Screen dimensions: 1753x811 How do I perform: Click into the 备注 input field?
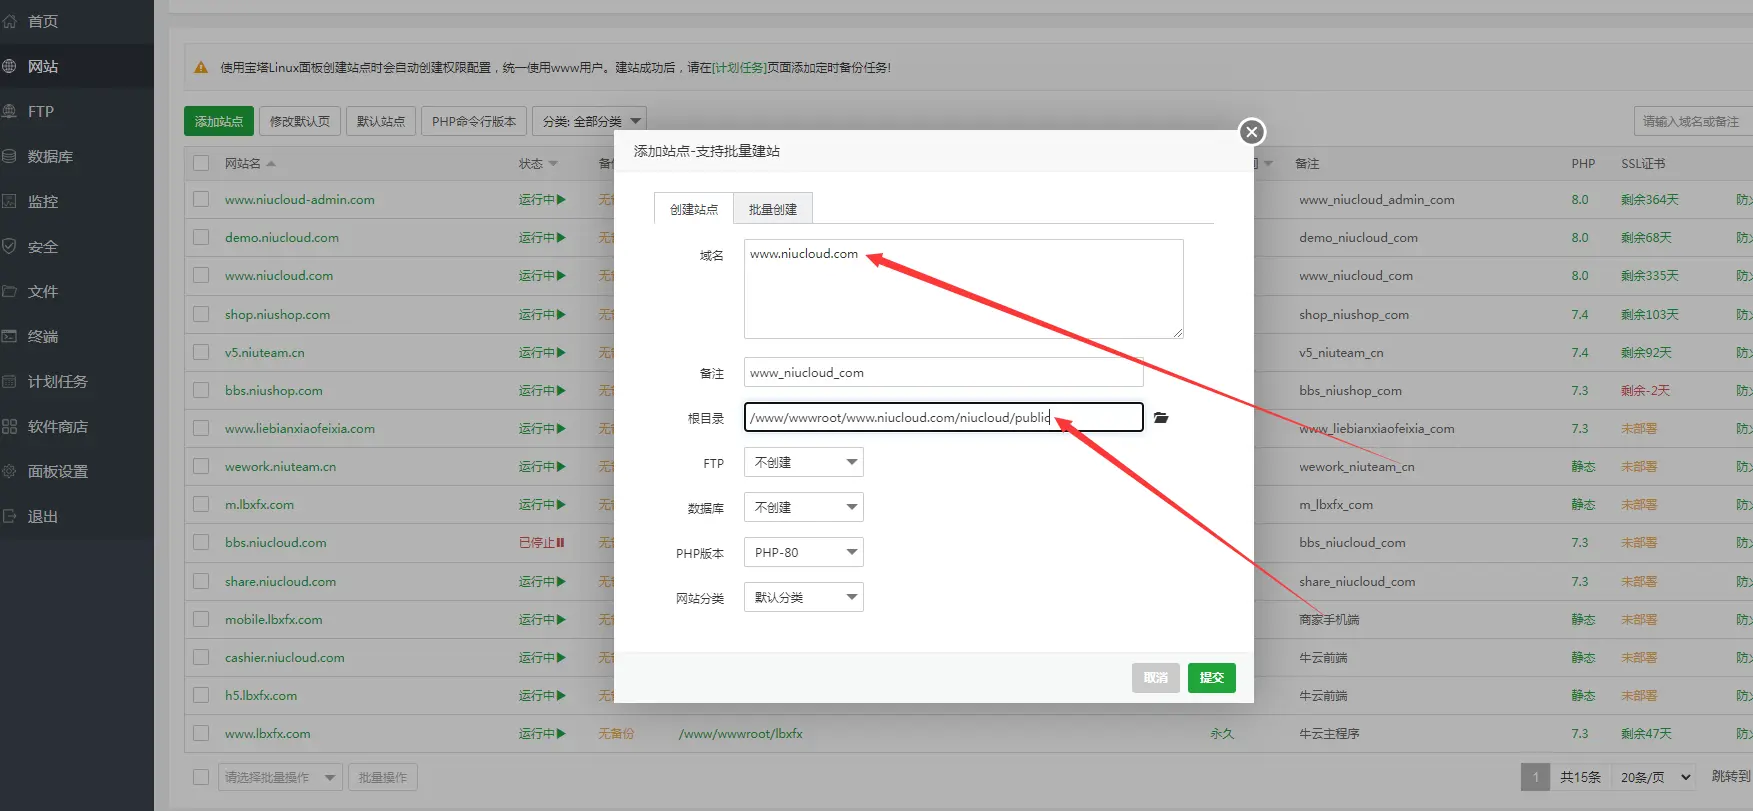coord(943,373)
